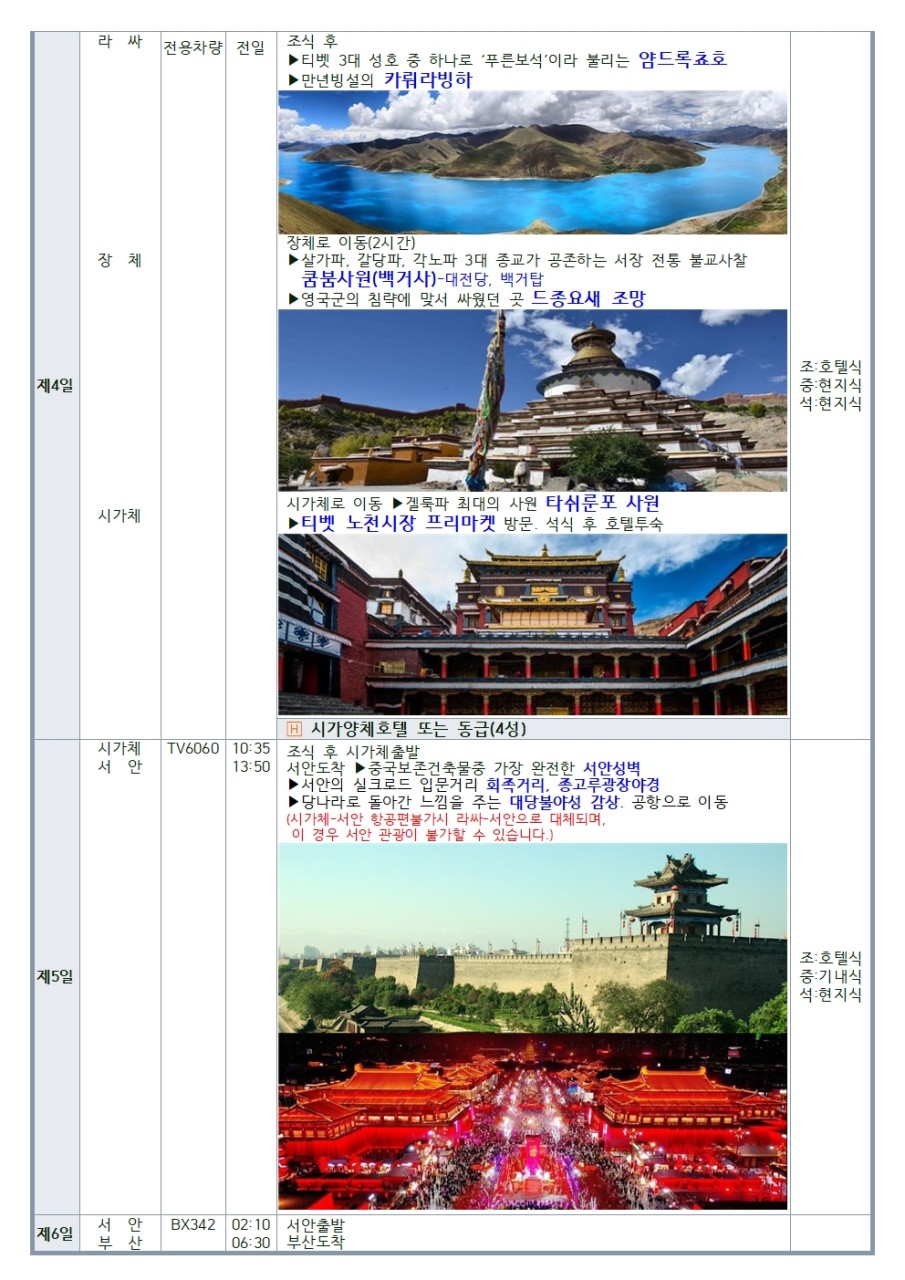Click the blue 얌드록쵸호 text
Screen dimensions: 905x1280
(681, 60)
